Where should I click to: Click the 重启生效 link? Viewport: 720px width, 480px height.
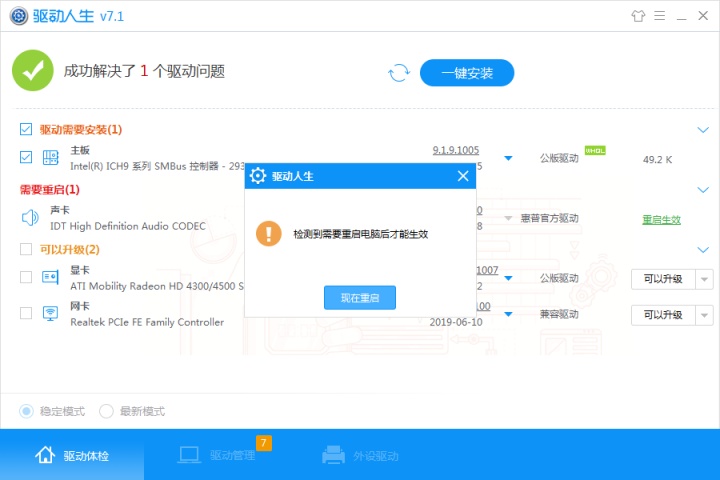[x=661, y=220]
